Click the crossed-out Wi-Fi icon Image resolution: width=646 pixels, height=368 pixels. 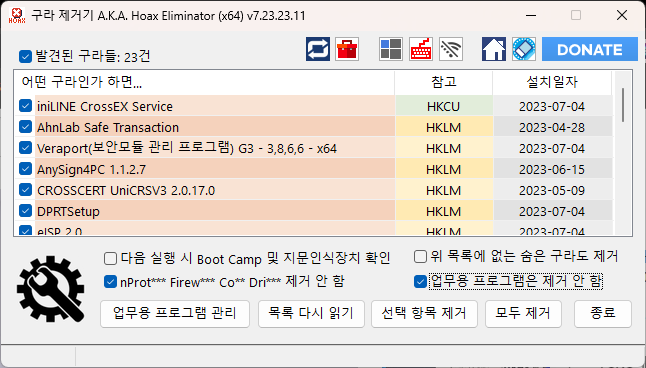tap(451, 49)
